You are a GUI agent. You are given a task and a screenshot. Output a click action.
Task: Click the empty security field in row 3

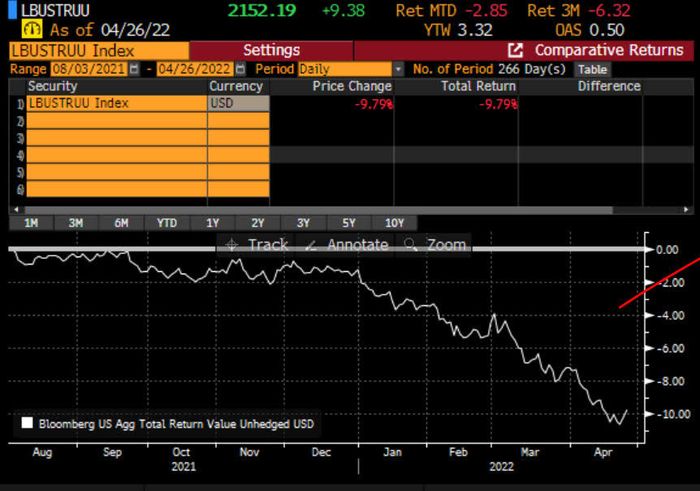tap(117, 138)
